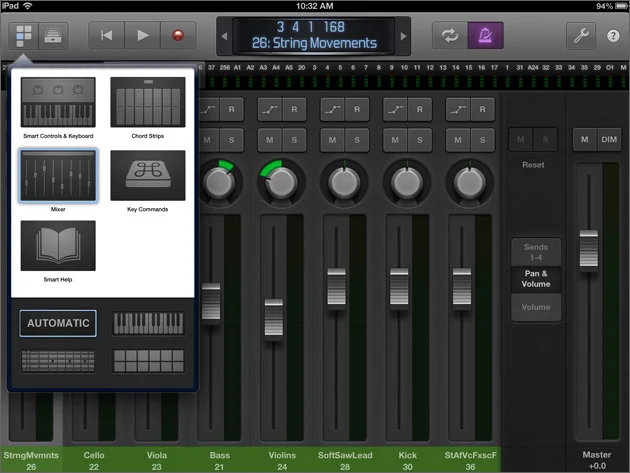Select the Kick 30 track label
This screenshot has width=630, height=473.
(x=407, y=460)
